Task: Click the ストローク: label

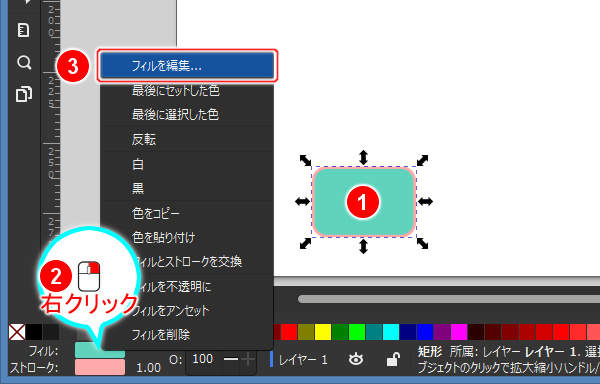Action: coord(34,368)
